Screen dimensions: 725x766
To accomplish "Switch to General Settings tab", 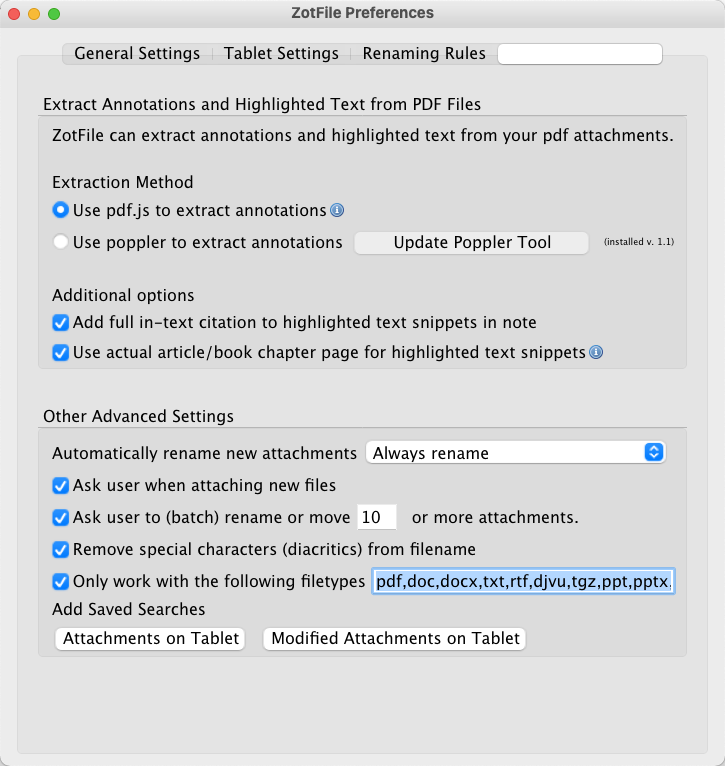I will [137, 54].
